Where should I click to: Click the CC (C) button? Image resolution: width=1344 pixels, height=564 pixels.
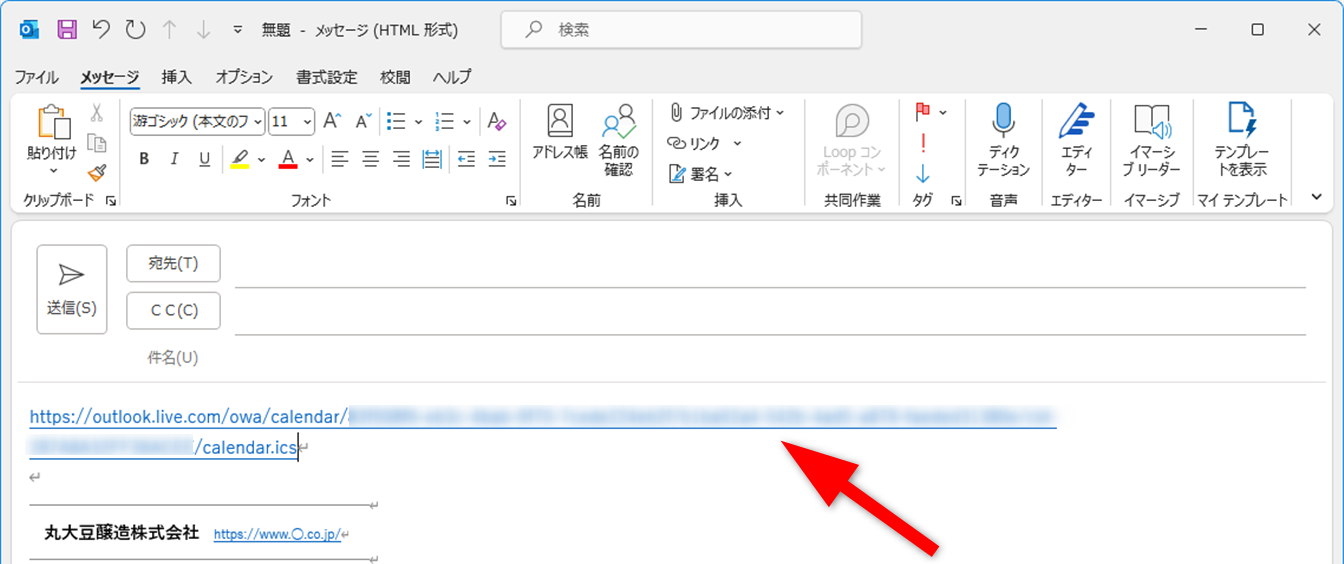point(173,311)
